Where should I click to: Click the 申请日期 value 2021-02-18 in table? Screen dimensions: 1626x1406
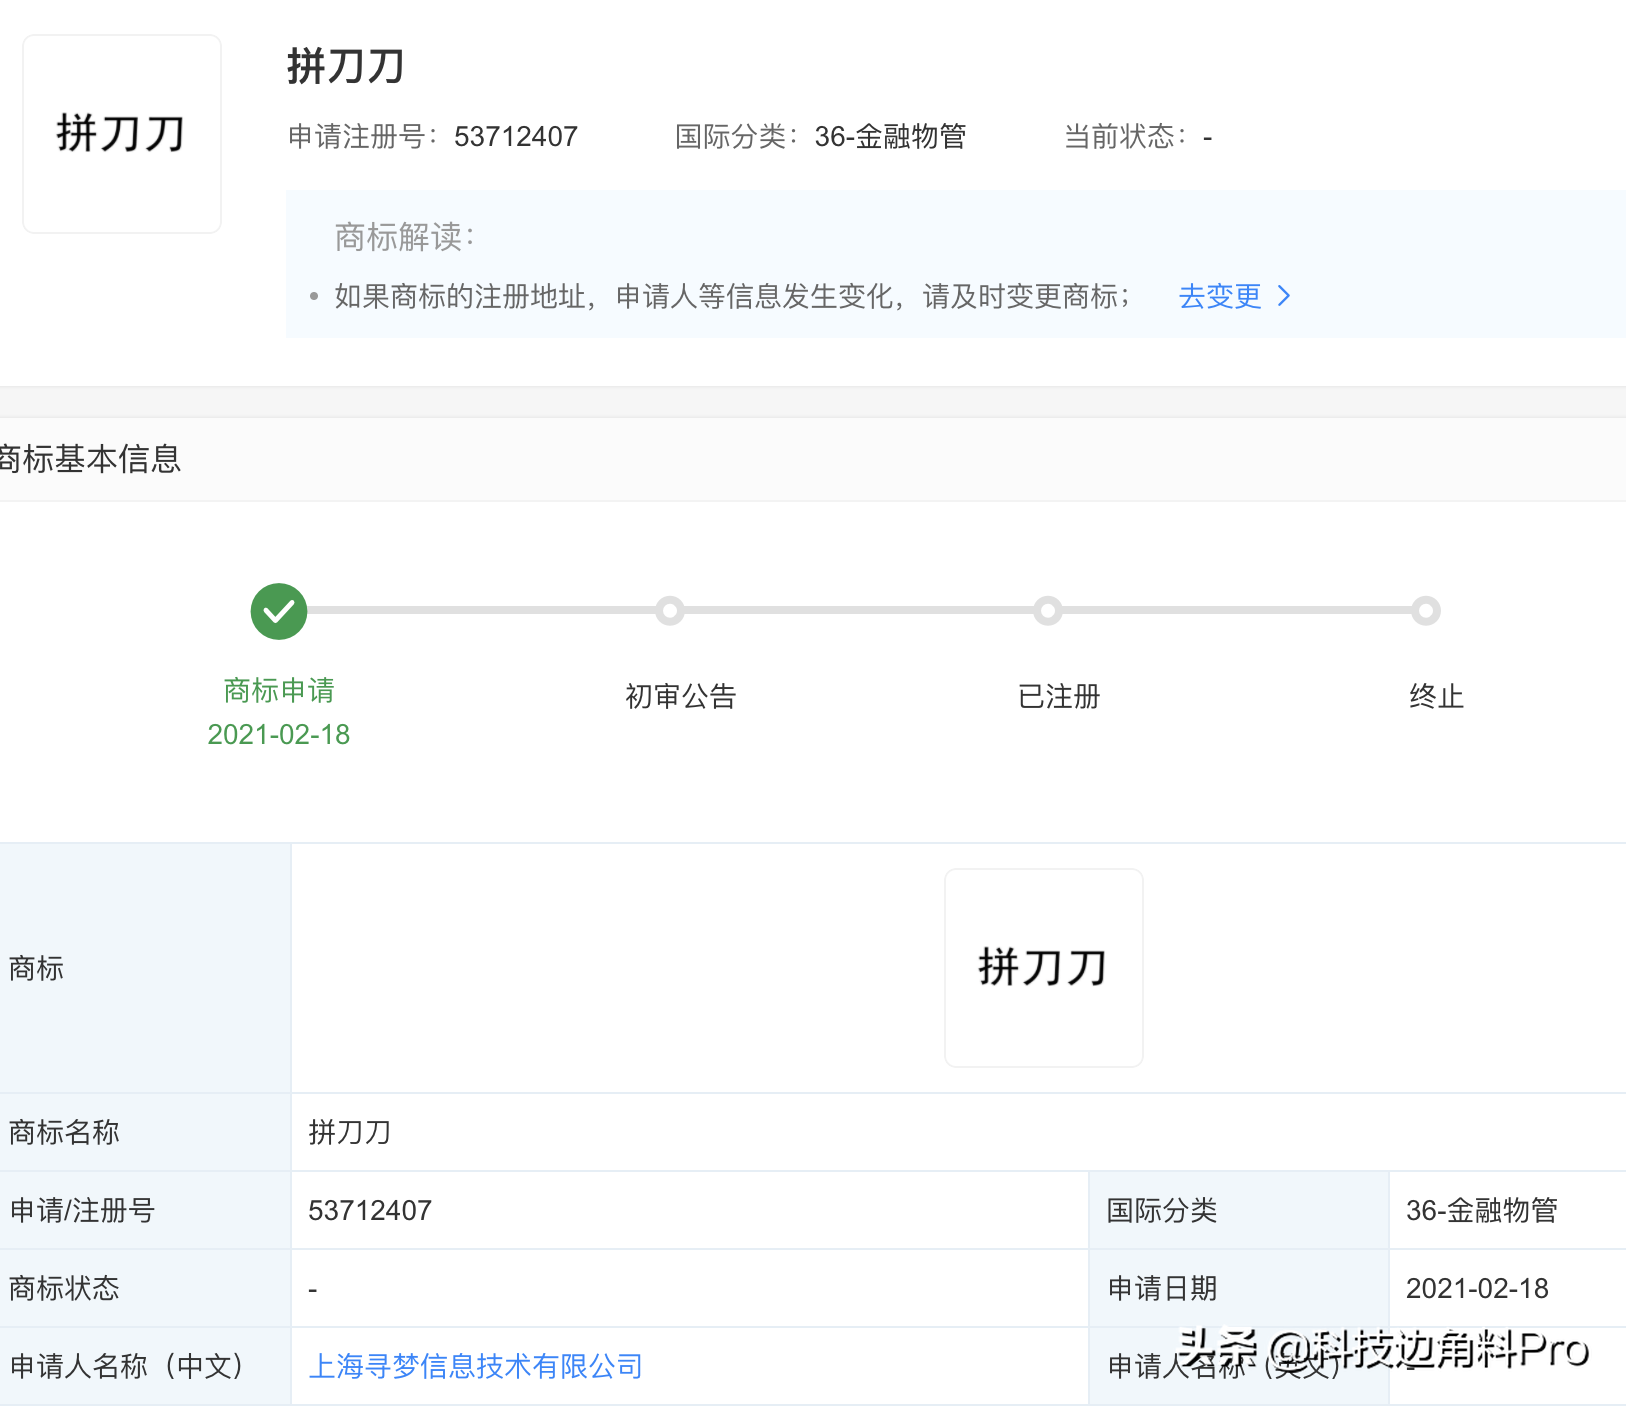coord(1477,1288)
